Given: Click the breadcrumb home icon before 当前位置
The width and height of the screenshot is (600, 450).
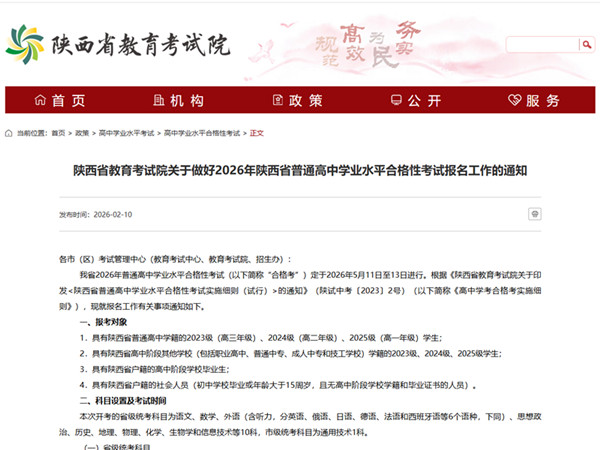Looking at the screenshot, I should pos(8,133).
